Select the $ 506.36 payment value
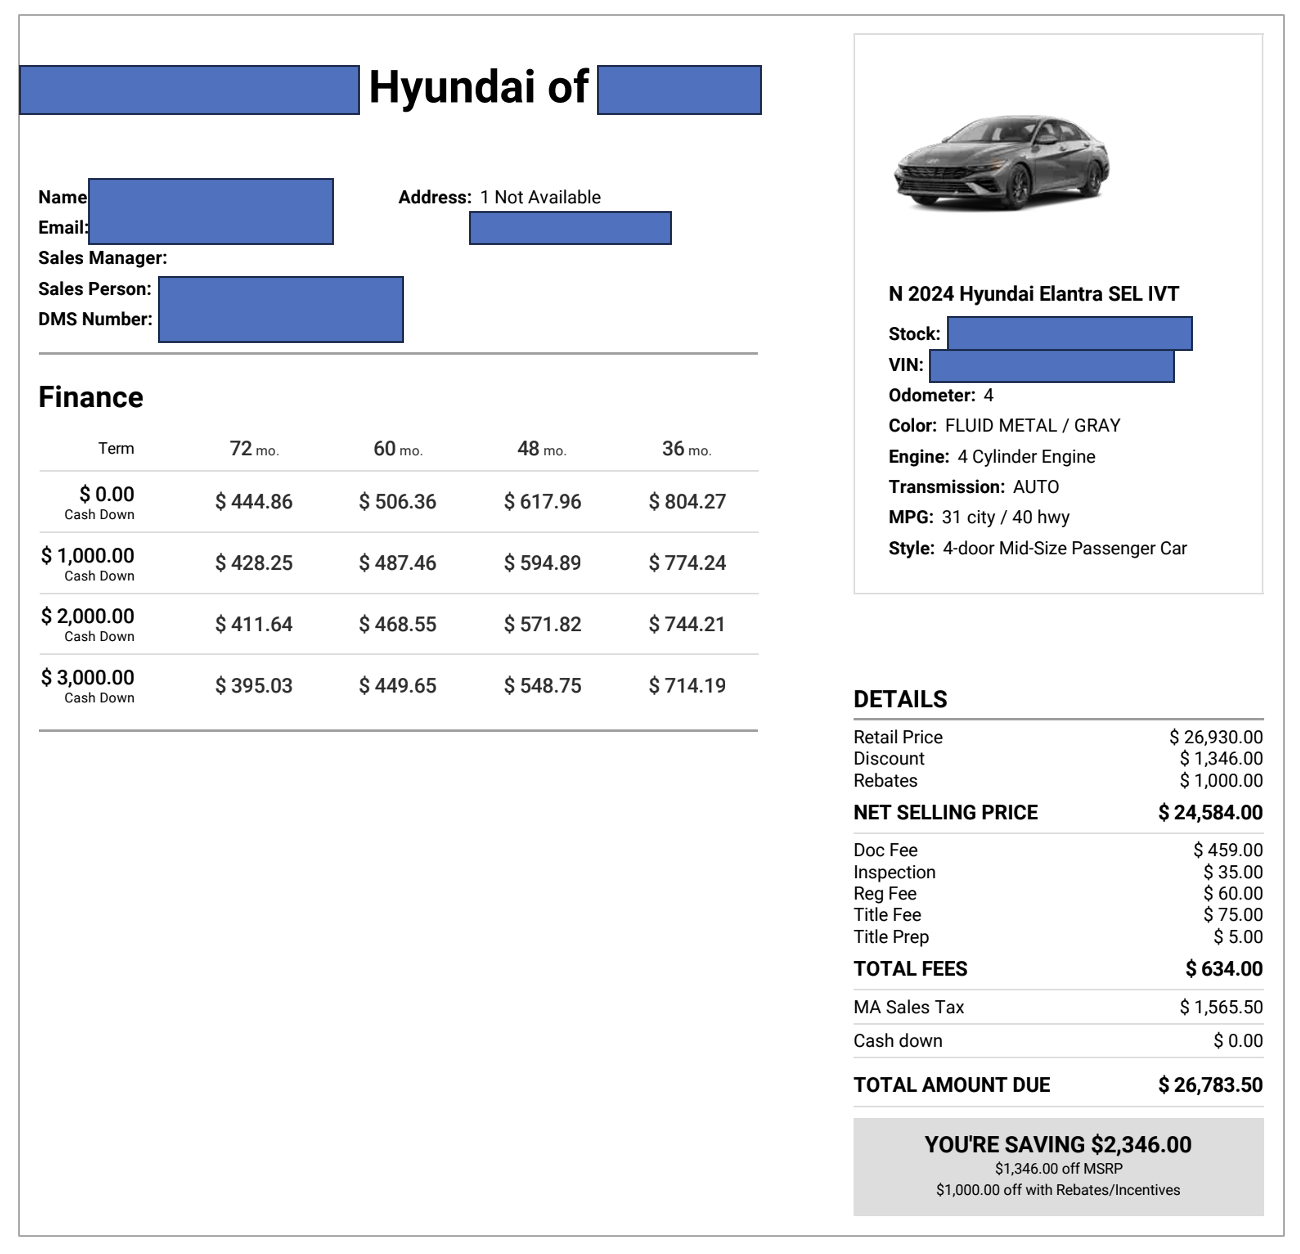 [398, 502]
